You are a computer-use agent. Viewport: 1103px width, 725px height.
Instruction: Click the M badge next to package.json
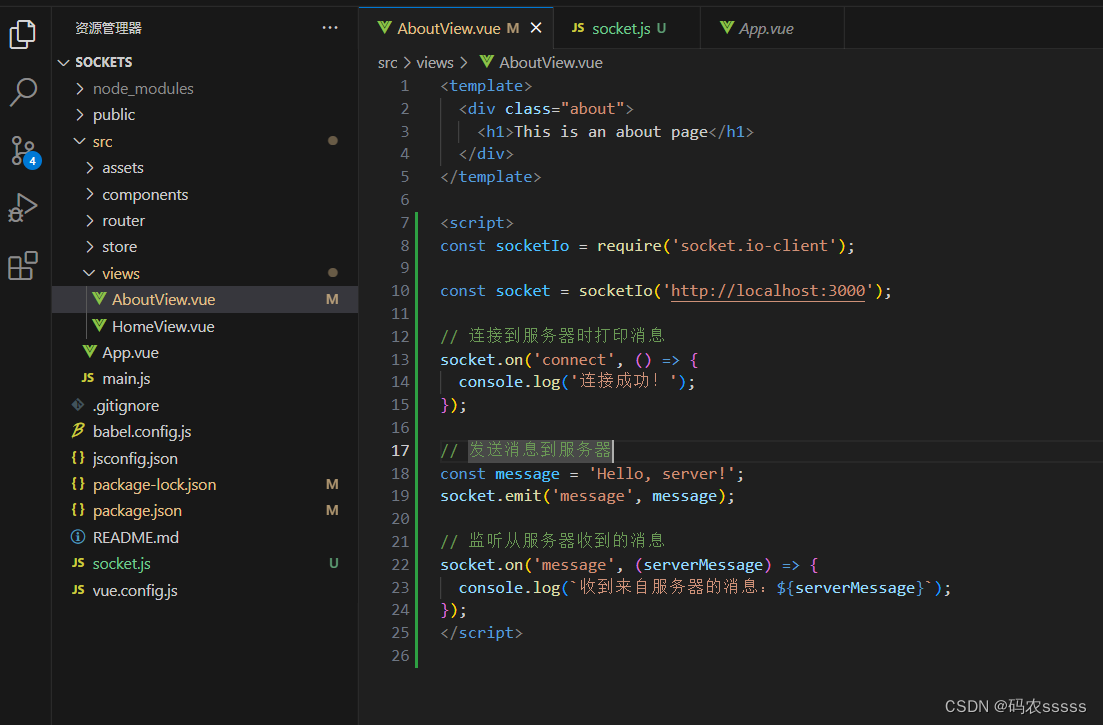pos(331,510)
